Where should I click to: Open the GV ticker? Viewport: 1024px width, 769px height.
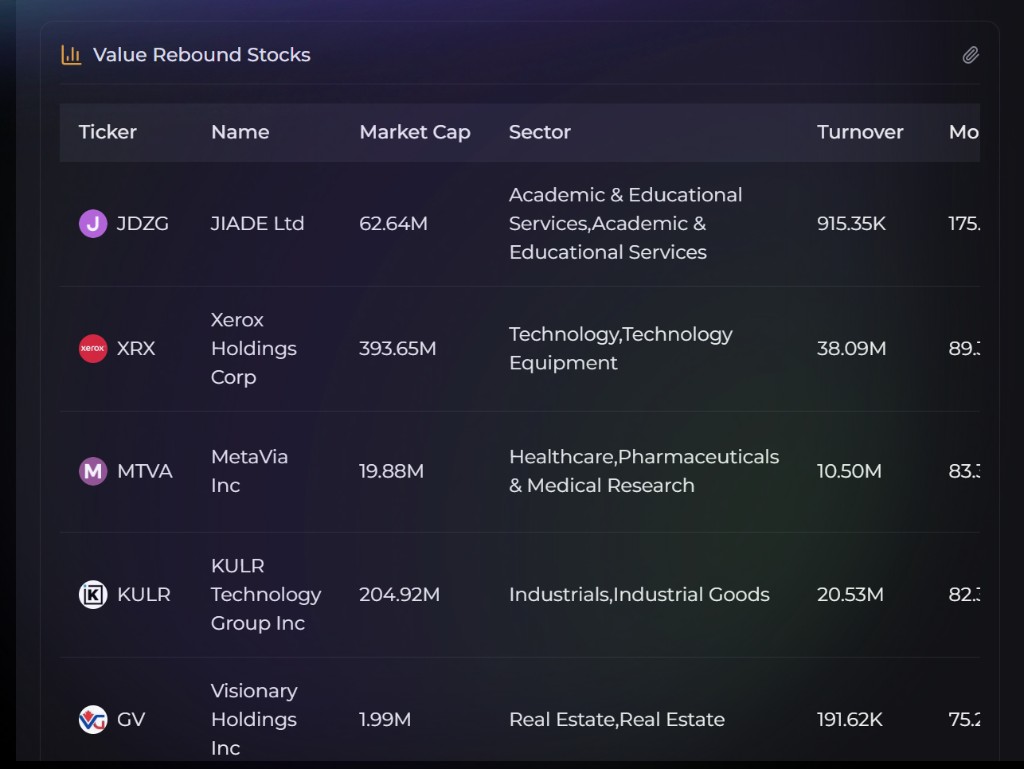pos(131,719)
